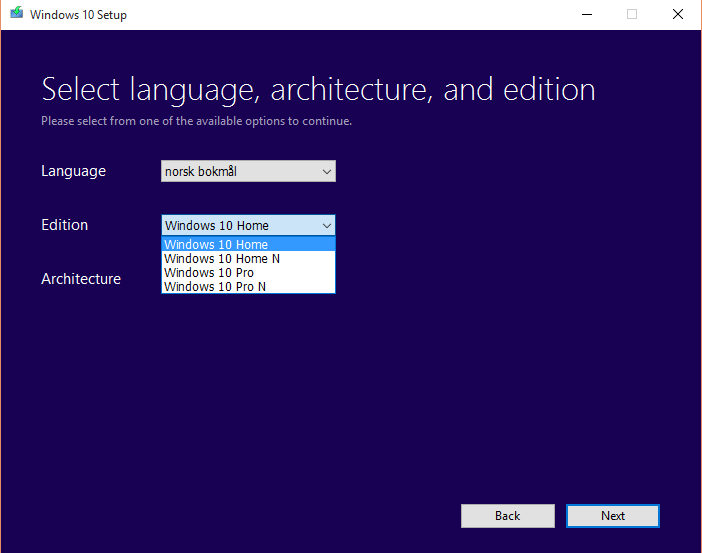Select Windows 10 Home from the list
Viewport: 702px width, 553px height.
(248, 244)
